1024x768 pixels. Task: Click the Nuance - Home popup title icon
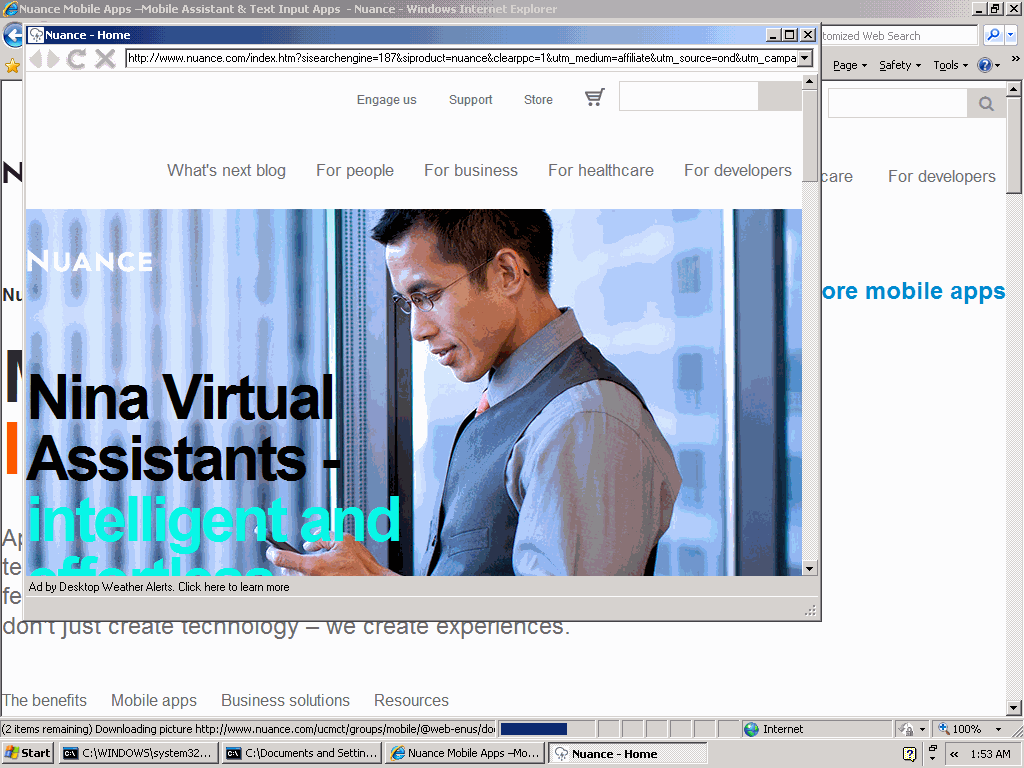pos(36,35)
